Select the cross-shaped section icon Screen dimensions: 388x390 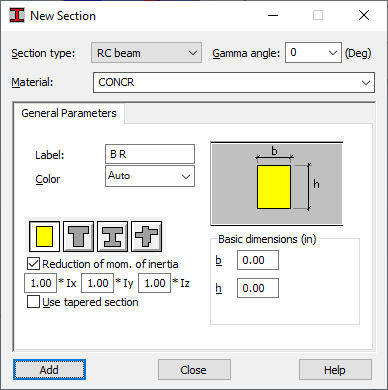tap(146, 236)
